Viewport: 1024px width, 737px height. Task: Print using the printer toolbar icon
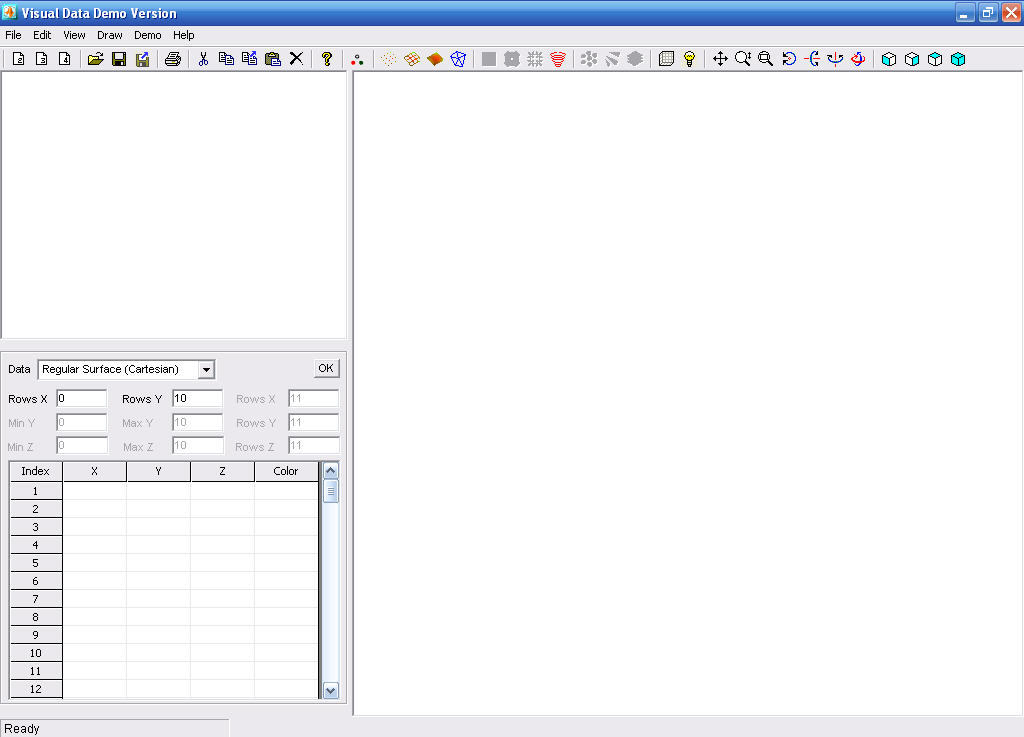point(172,59)
